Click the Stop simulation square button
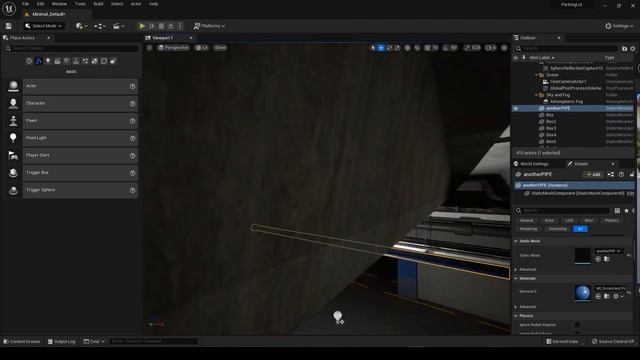 coord(161,26)
